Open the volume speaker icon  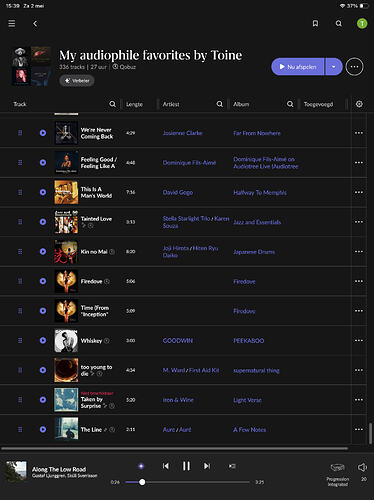[362, 467]
